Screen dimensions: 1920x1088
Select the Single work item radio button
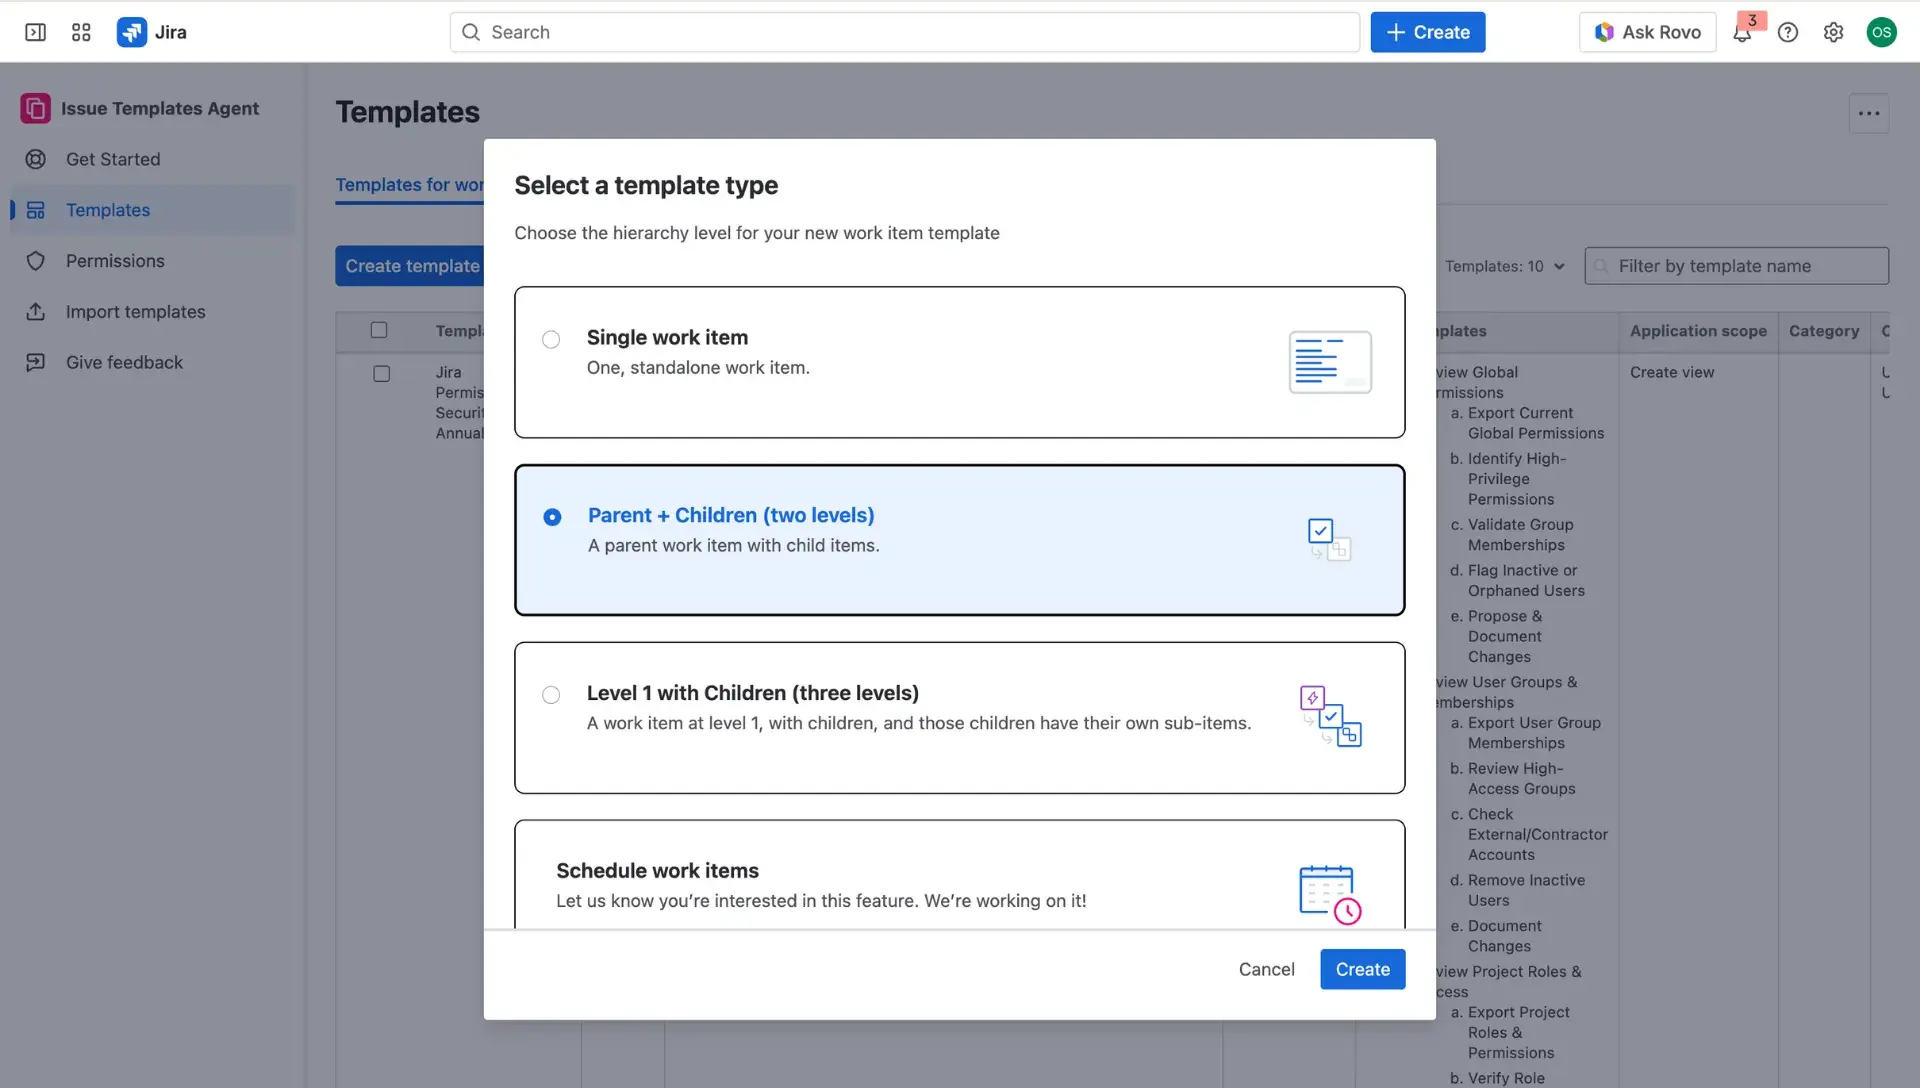point(551,339)
